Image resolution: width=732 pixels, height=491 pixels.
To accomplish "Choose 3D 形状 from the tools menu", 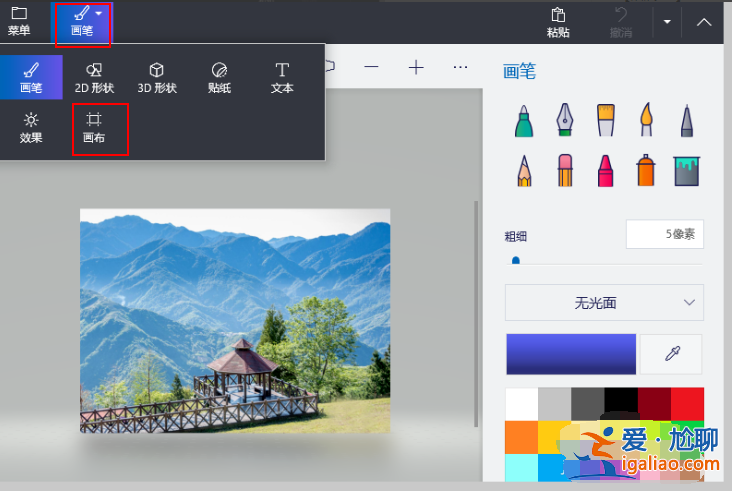I will click(x=157, y=78).
